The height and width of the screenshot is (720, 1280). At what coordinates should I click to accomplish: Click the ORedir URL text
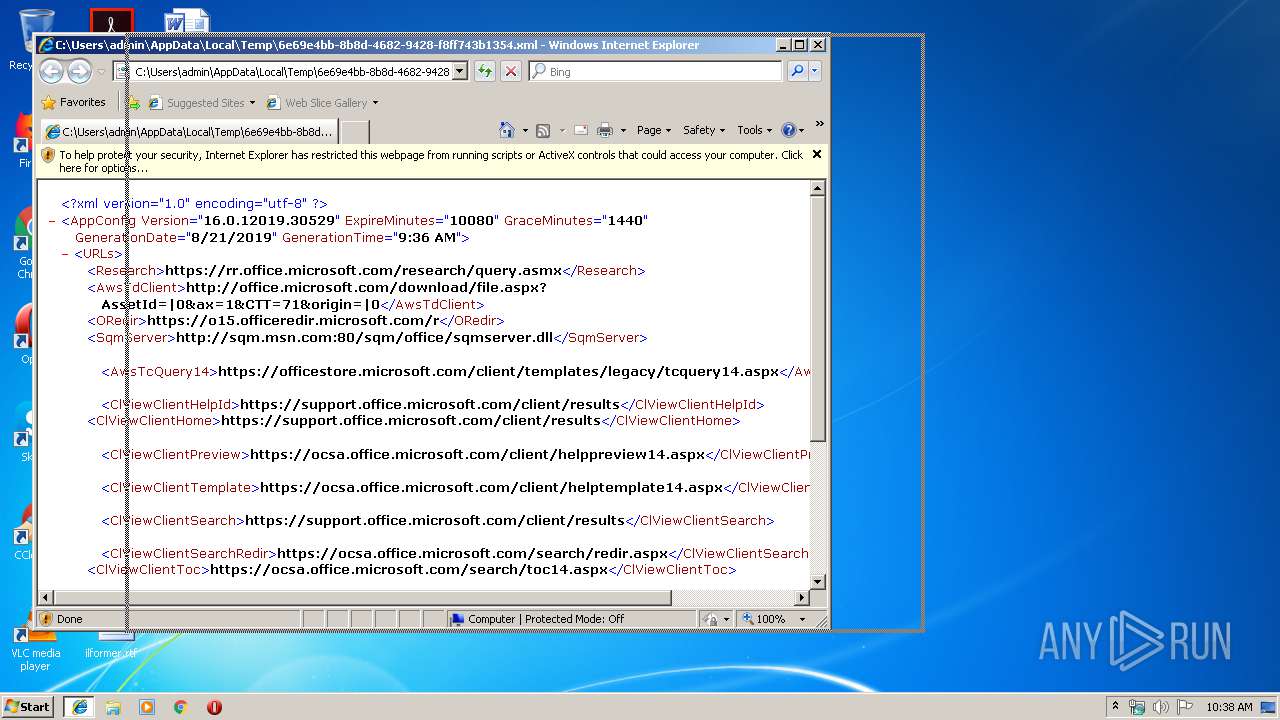[293, 321]
